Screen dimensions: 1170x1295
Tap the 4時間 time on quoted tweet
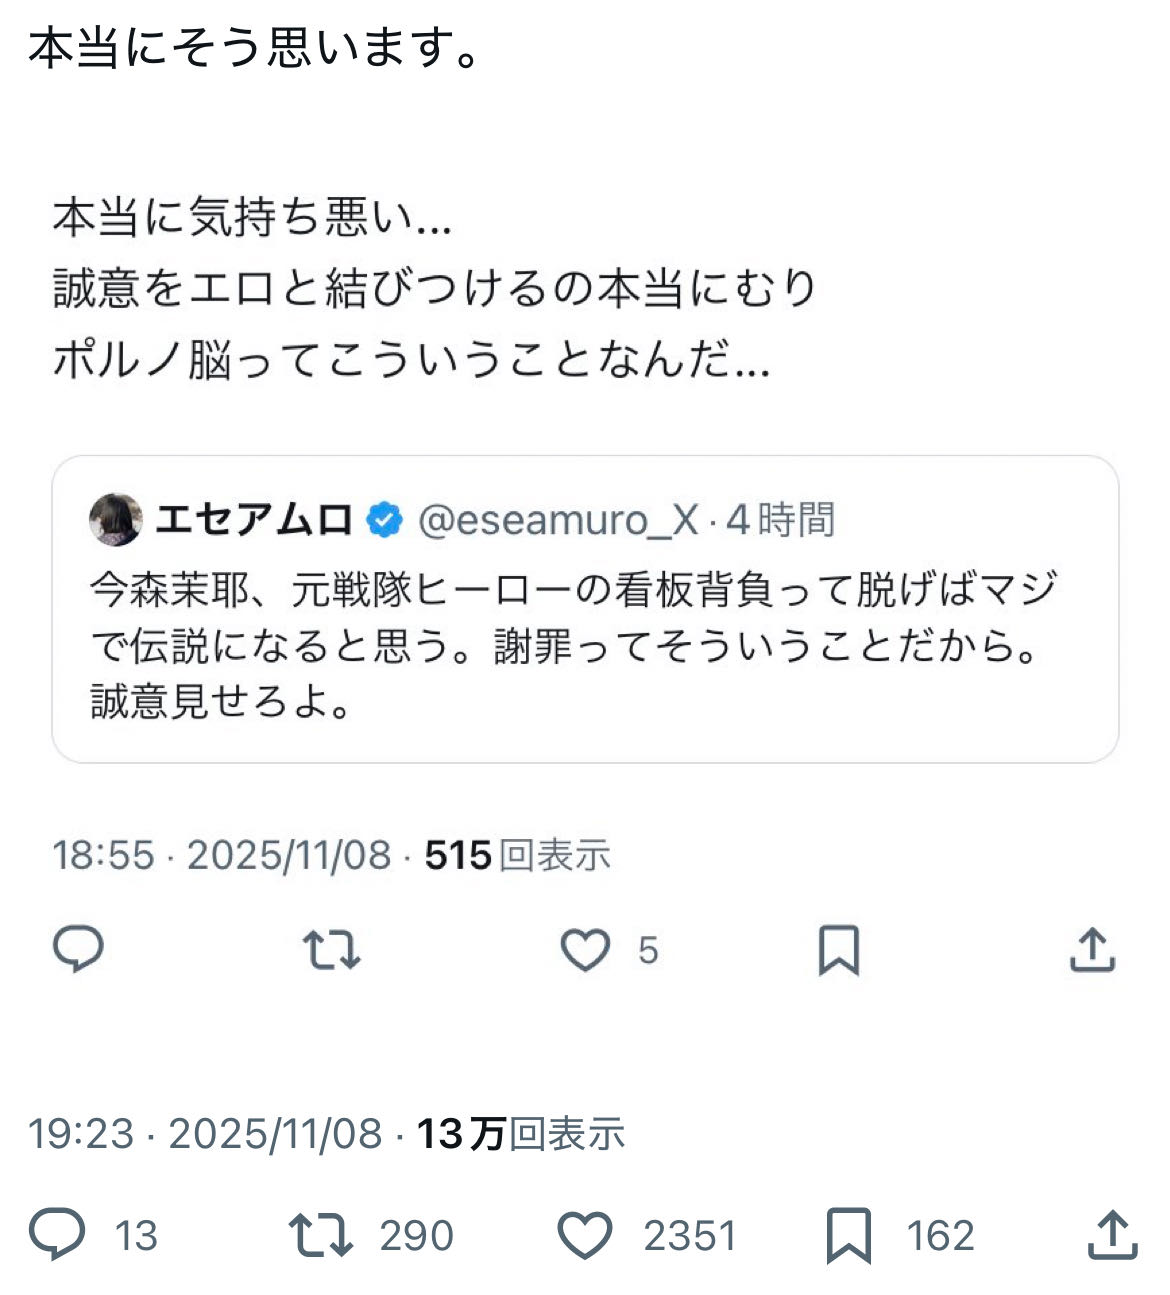click(x=781, y=520)
